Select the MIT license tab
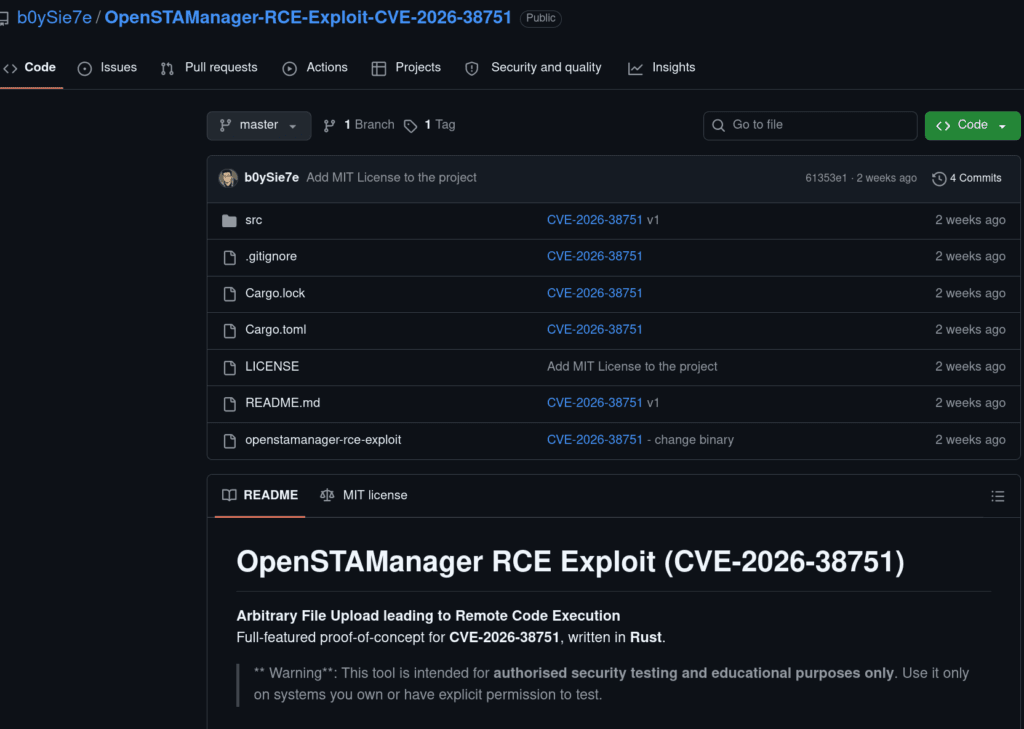Image resolution: width=1024 pixels, height=729 pixels. (364, 495)
